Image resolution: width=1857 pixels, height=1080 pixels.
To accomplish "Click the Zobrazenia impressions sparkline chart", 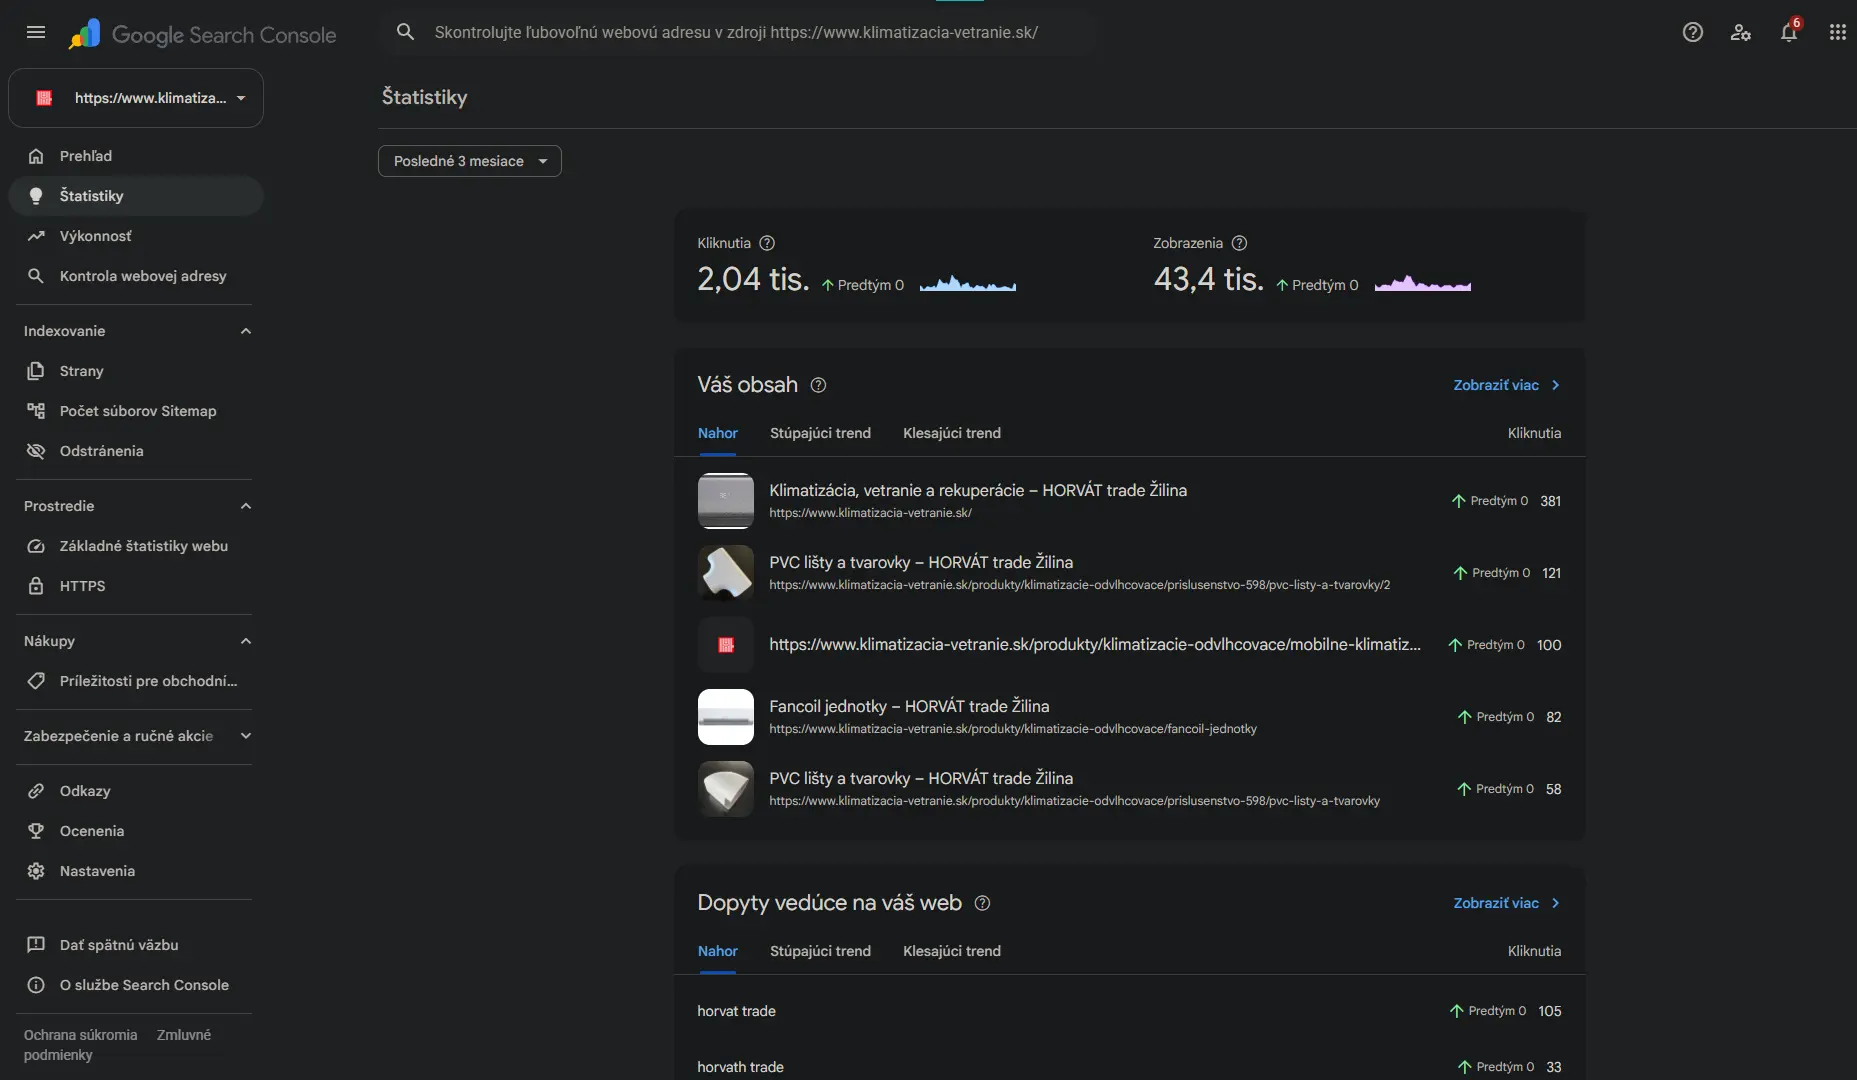I will (x=1423, y=284).
